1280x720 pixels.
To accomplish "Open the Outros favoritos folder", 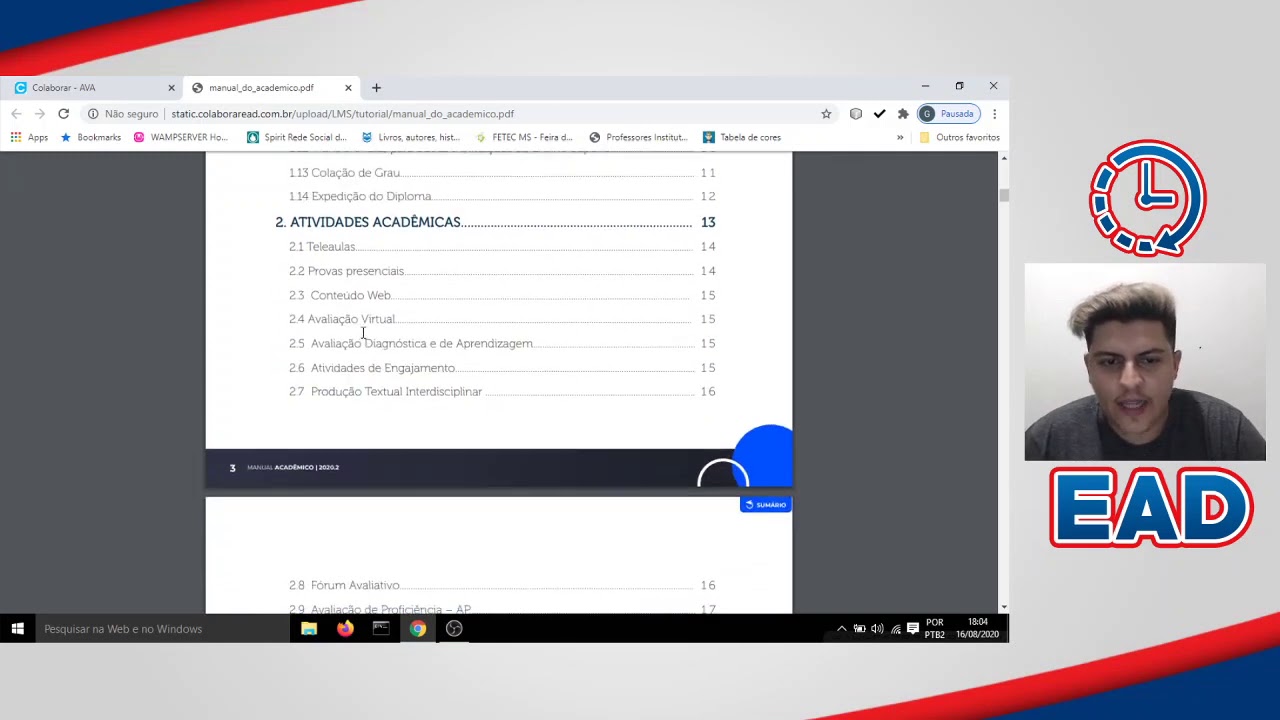I will [959, 137].
